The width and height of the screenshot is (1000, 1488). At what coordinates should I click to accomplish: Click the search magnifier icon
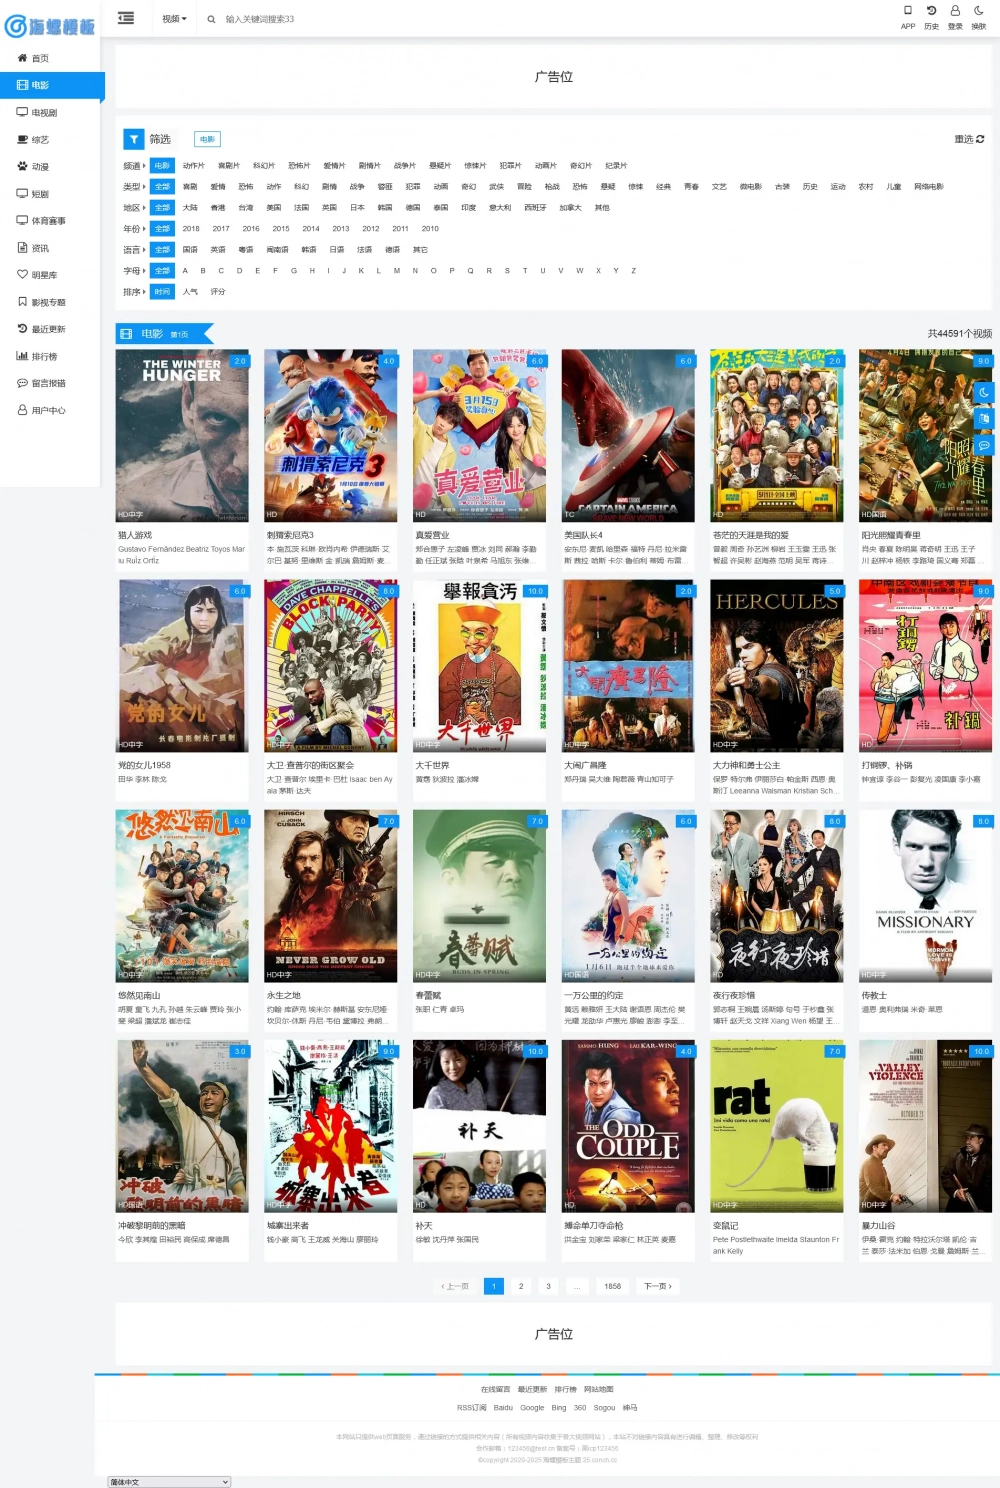click(x=211, y=19)
